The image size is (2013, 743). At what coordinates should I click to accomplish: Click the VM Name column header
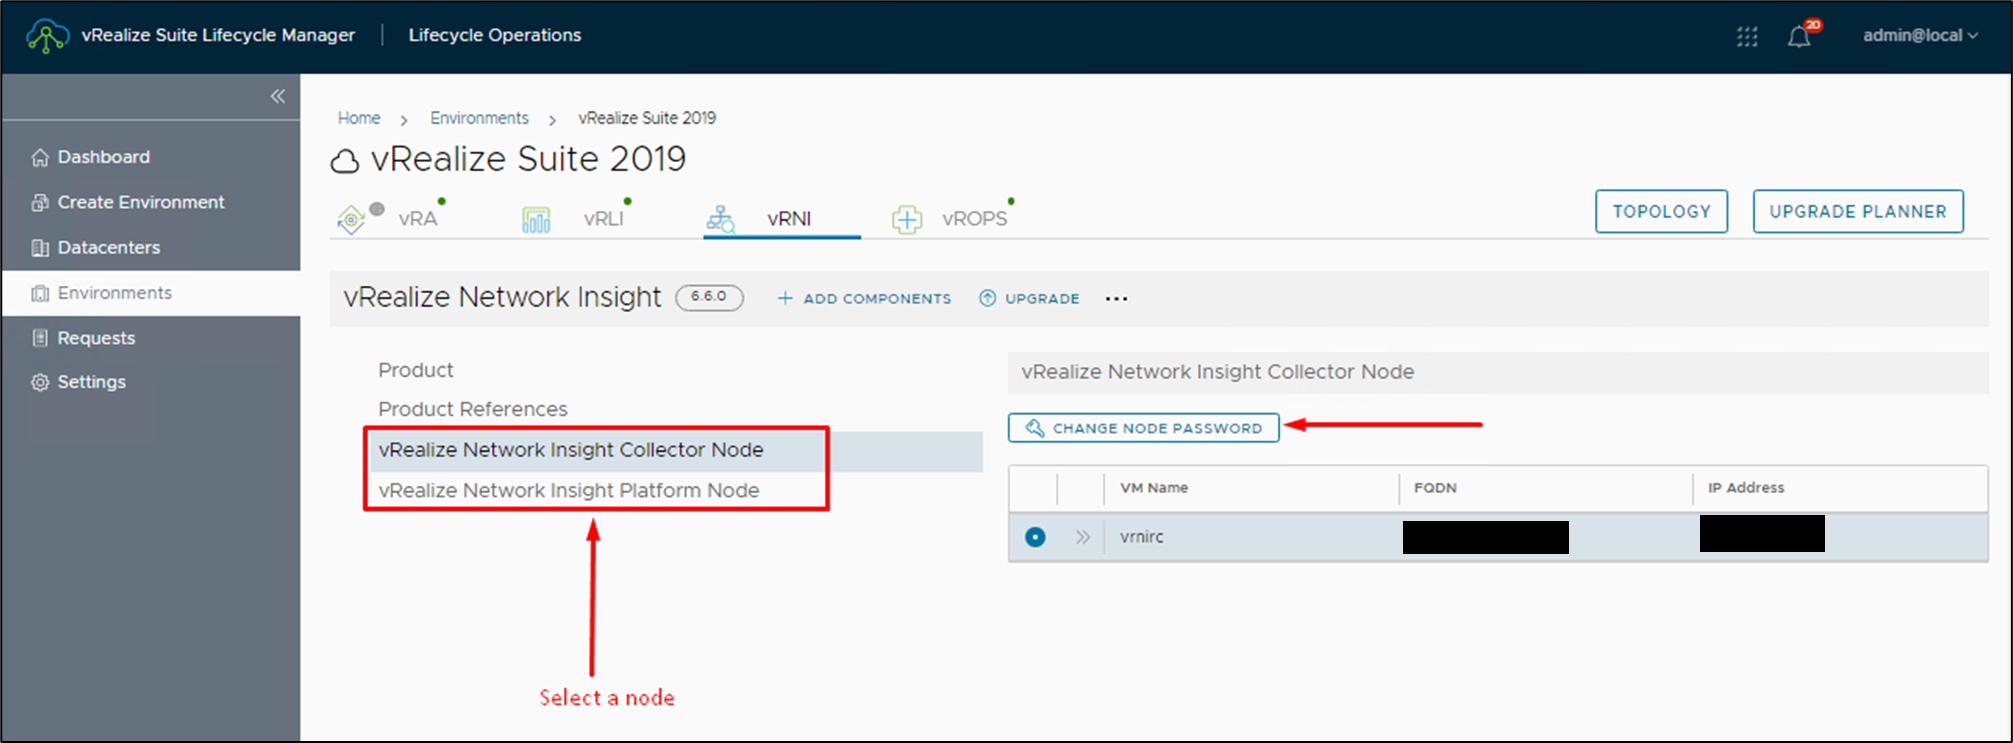(1154, 488)
